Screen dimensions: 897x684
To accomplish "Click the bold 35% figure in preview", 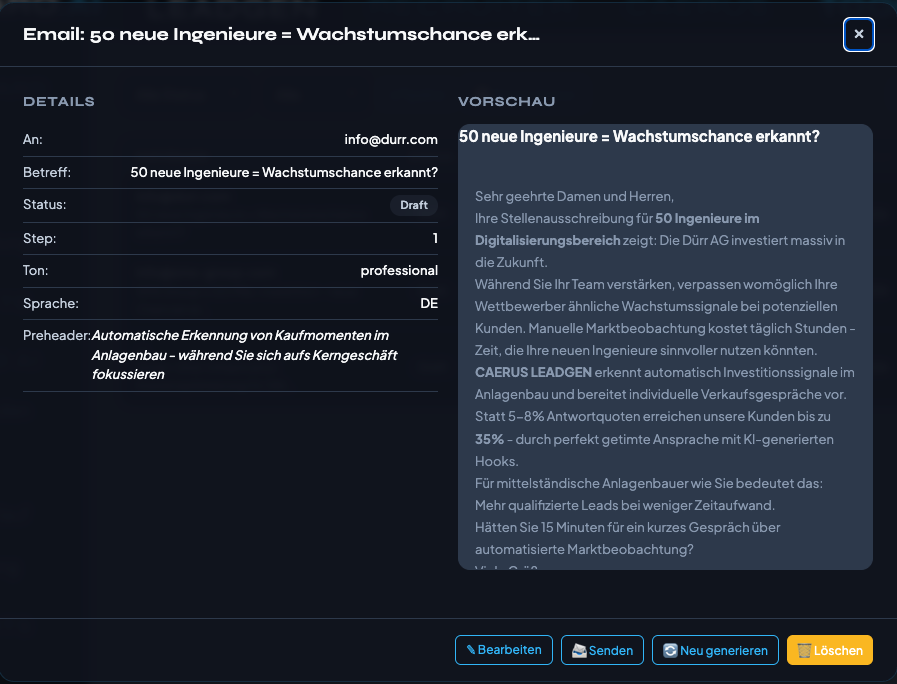I will point(489,439).
